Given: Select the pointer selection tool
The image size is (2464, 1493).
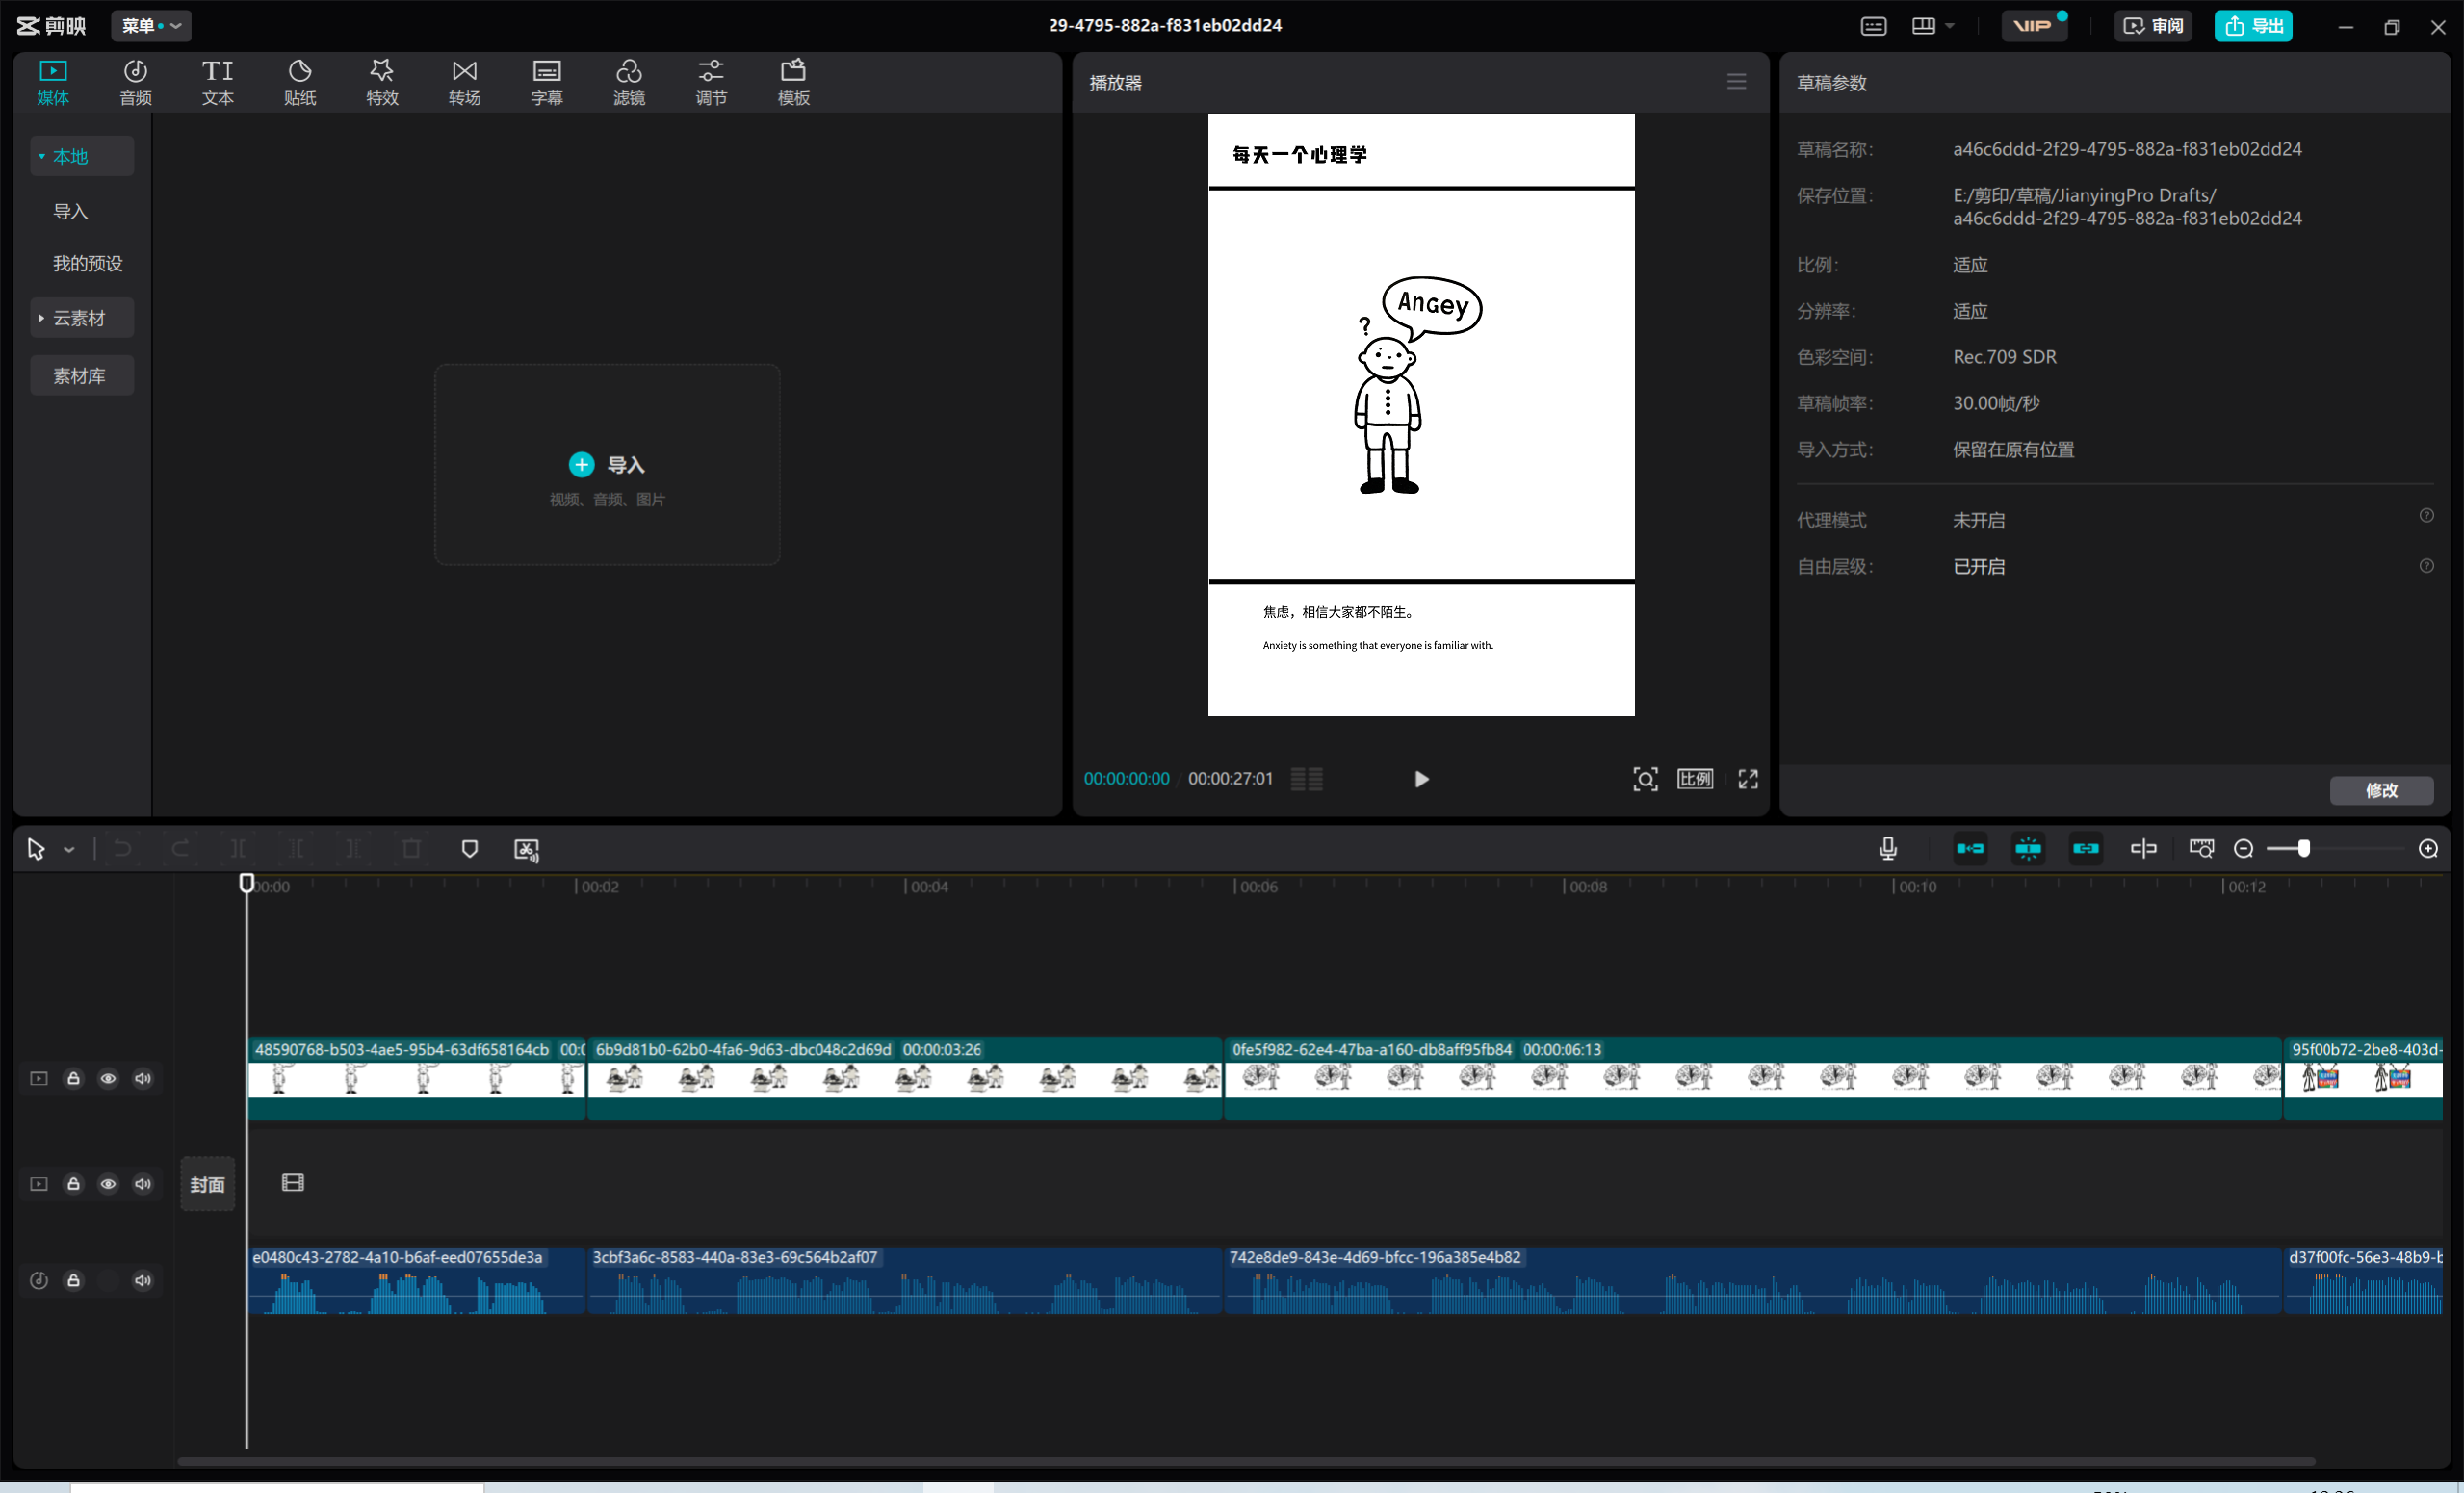Looking at the screenshot, I should [36, 849].
